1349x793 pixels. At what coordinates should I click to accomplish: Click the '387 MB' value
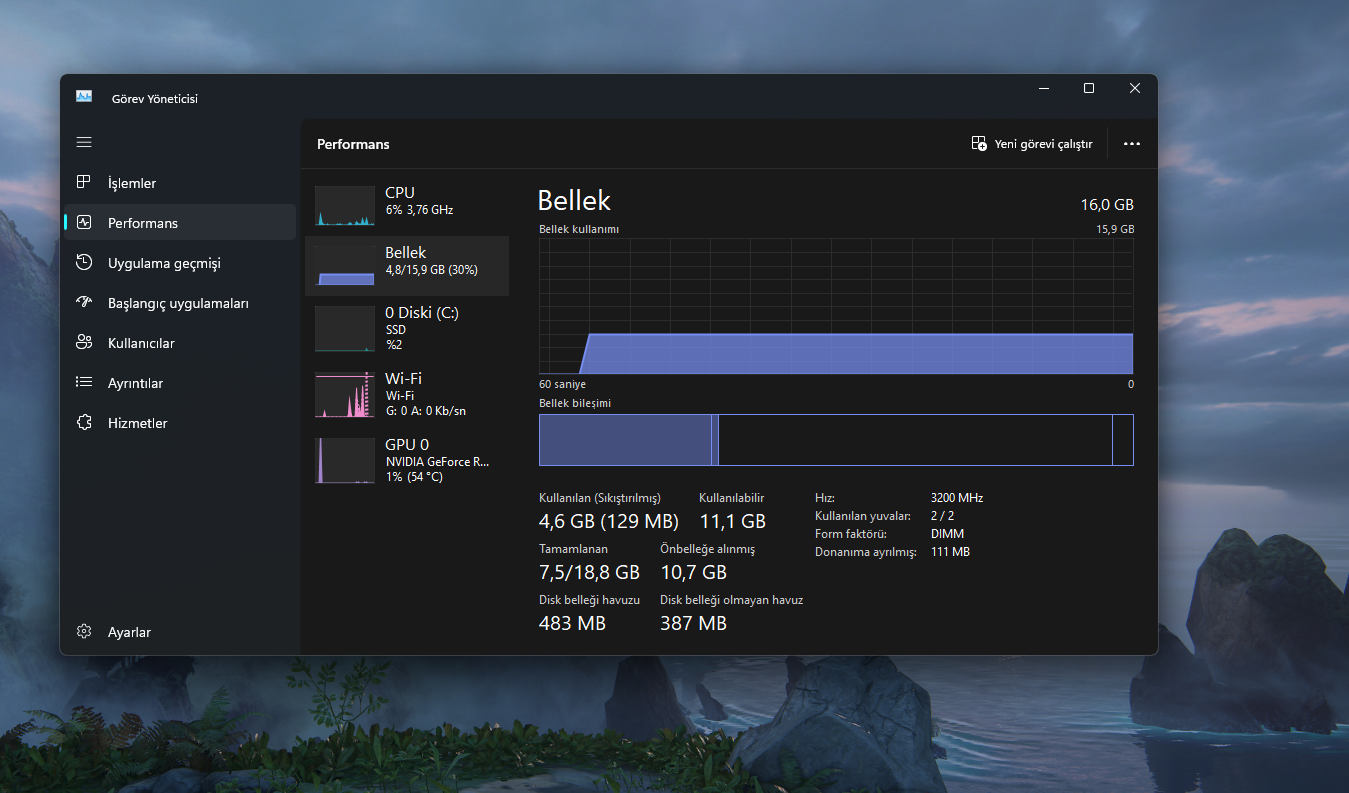pyautogui.click(x=693, y=624)
